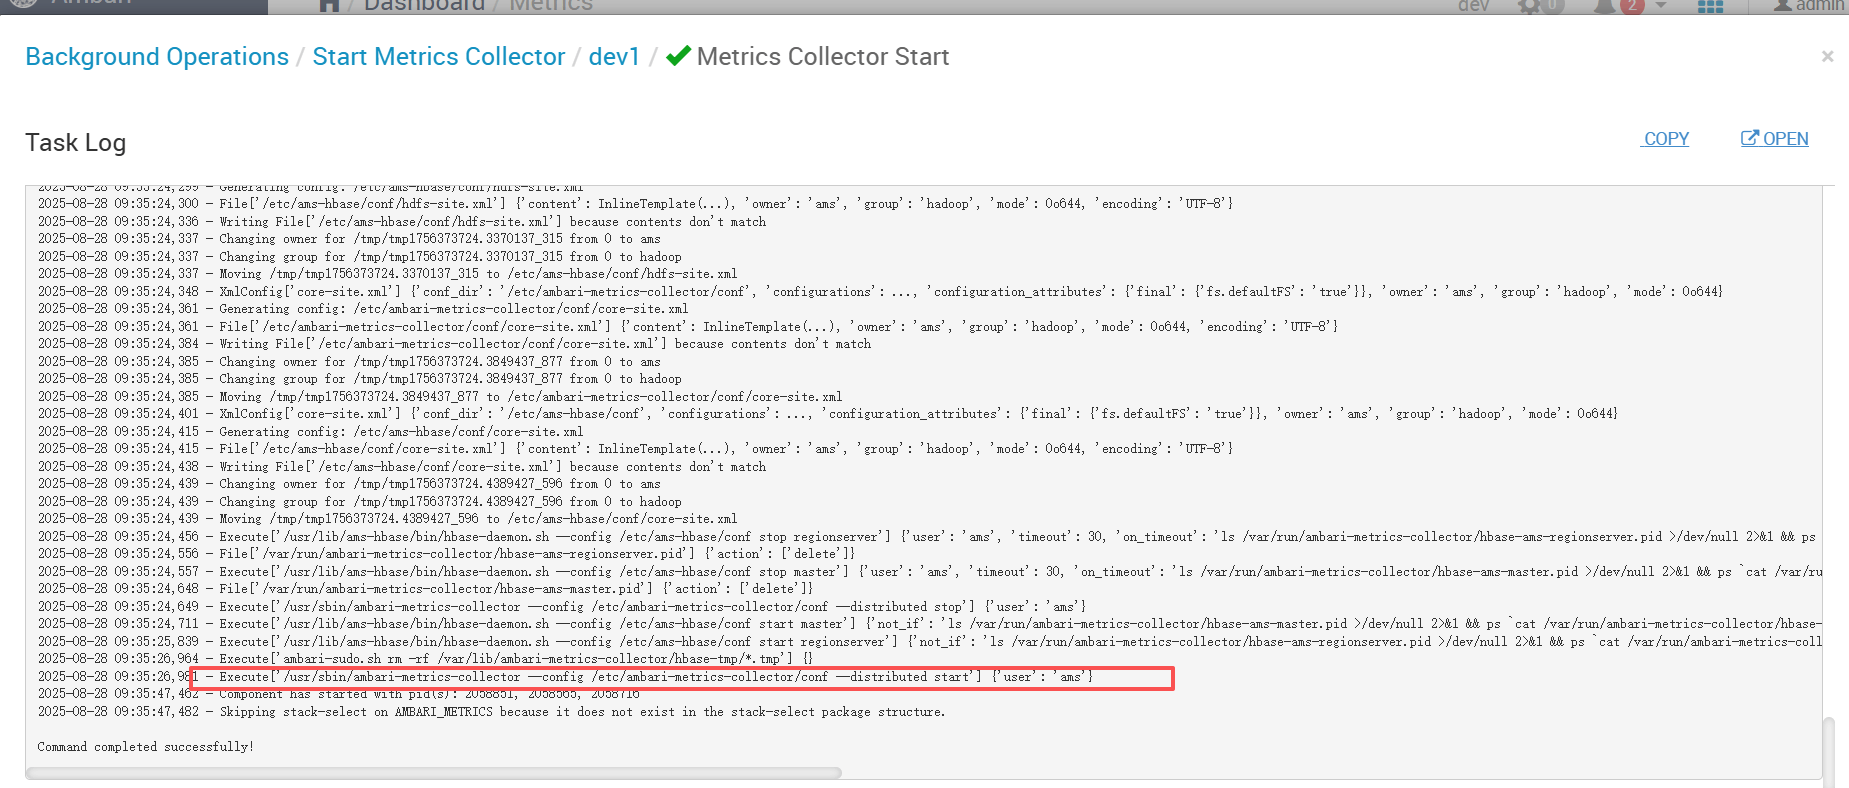Click 'Moving /tmp/tmp1756373724.3849437_877' line

tap(440, 397)
